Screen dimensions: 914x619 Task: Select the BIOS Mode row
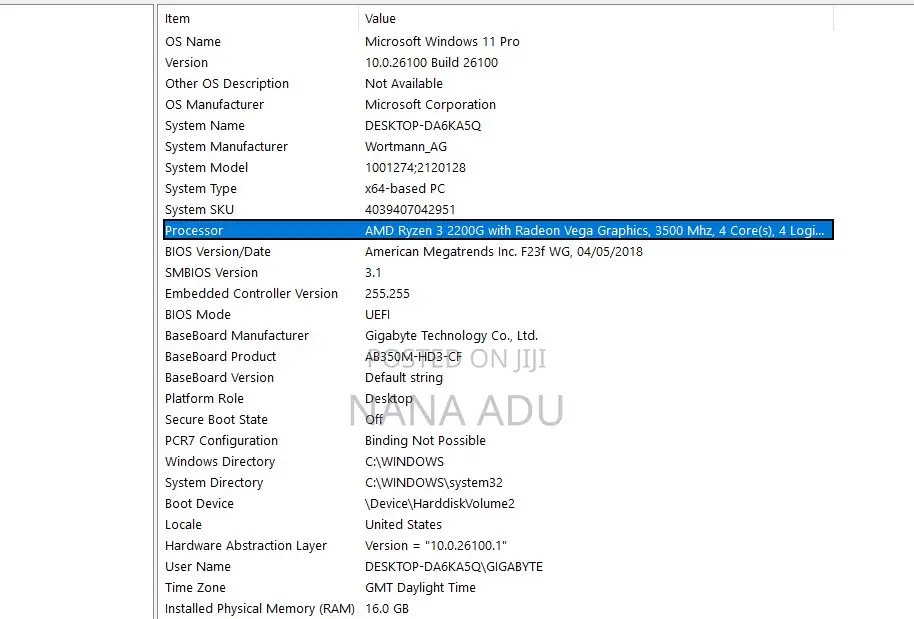coord(498,315)
